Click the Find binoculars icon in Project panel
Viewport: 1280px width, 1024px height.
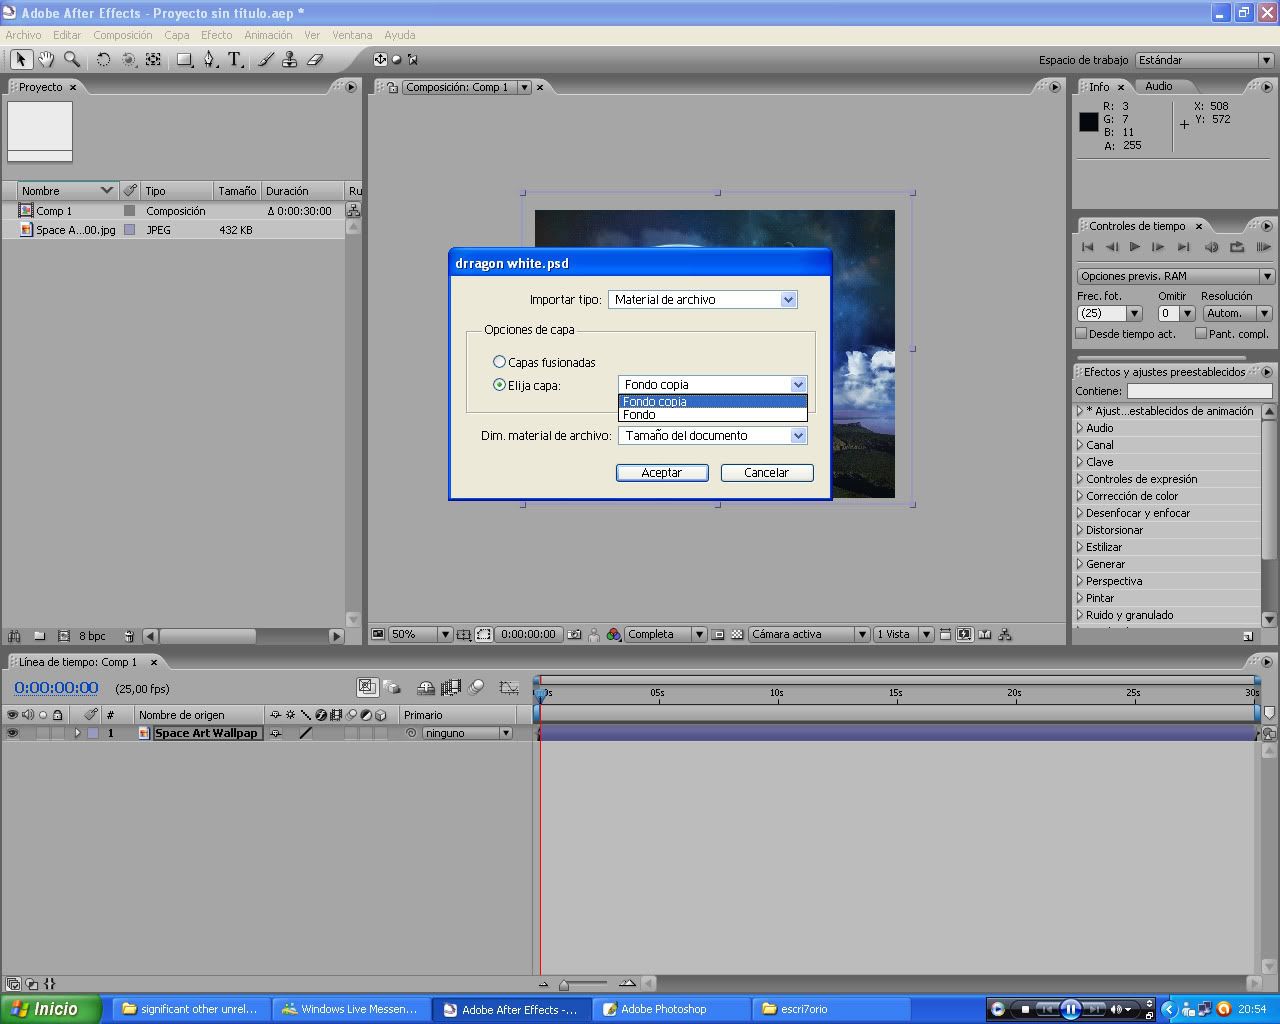pos(14,636)
